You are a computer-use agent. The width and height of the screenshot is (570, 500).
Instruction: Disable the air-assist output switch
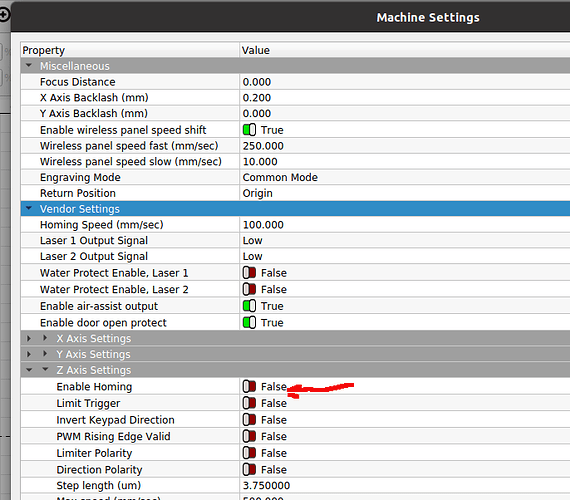coord(249,306)
